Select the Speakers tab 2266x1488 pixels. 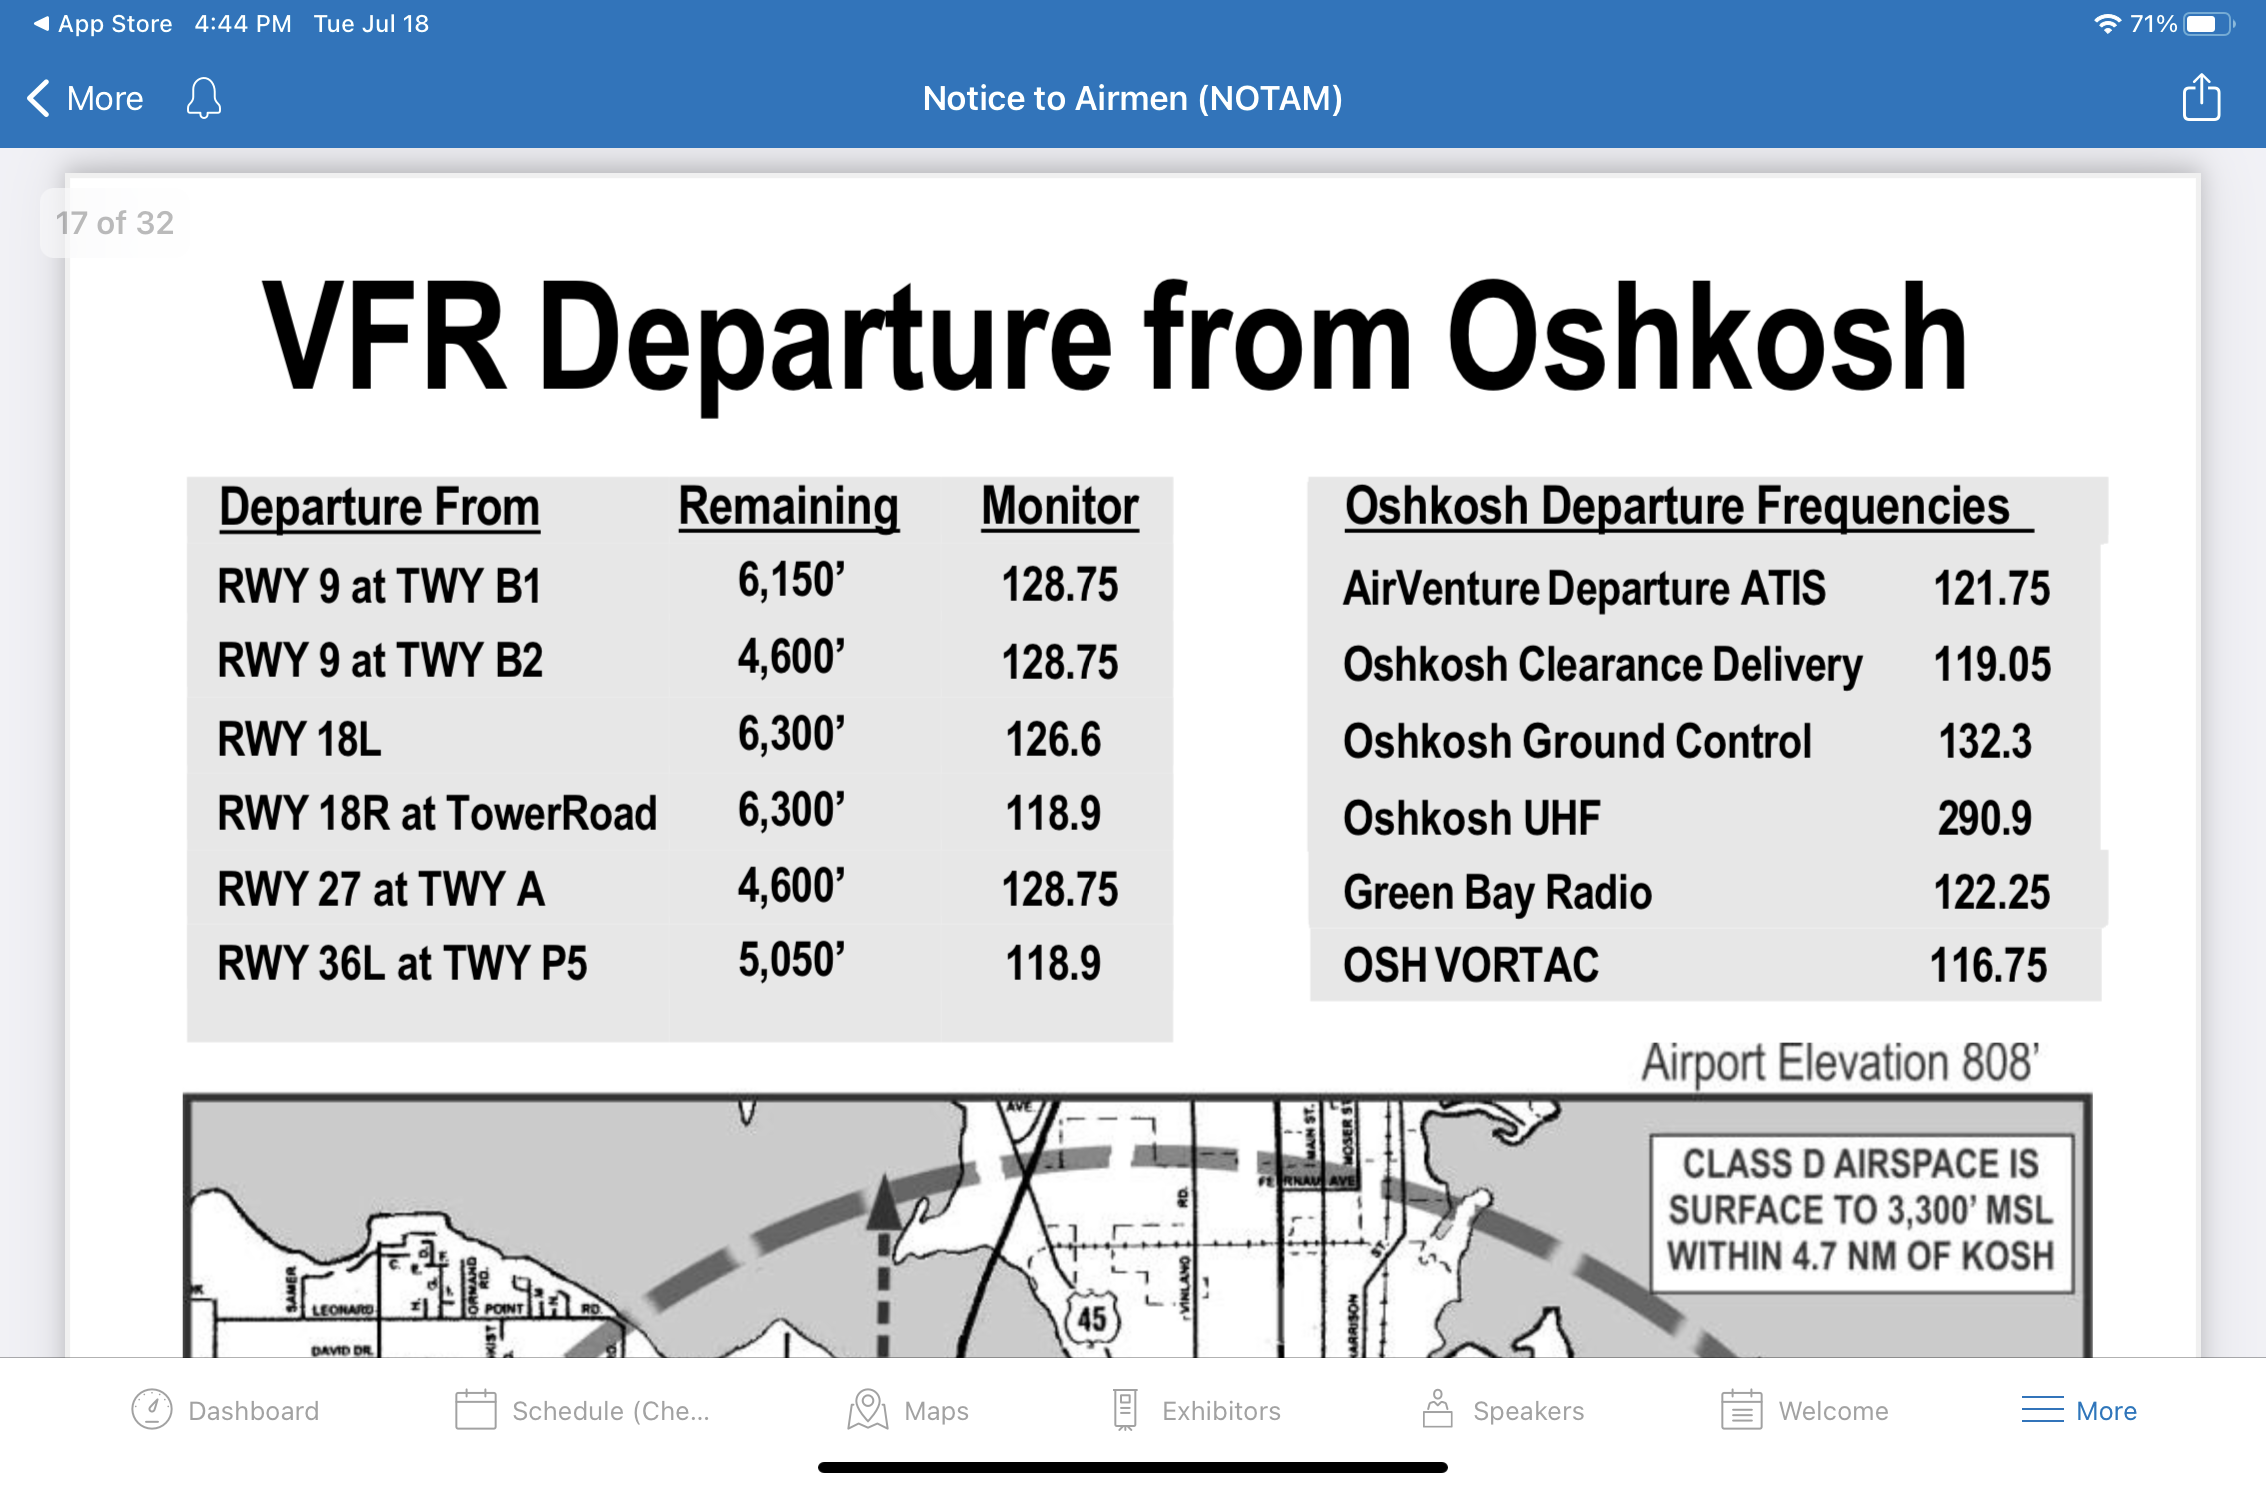coord(1503,1410)
